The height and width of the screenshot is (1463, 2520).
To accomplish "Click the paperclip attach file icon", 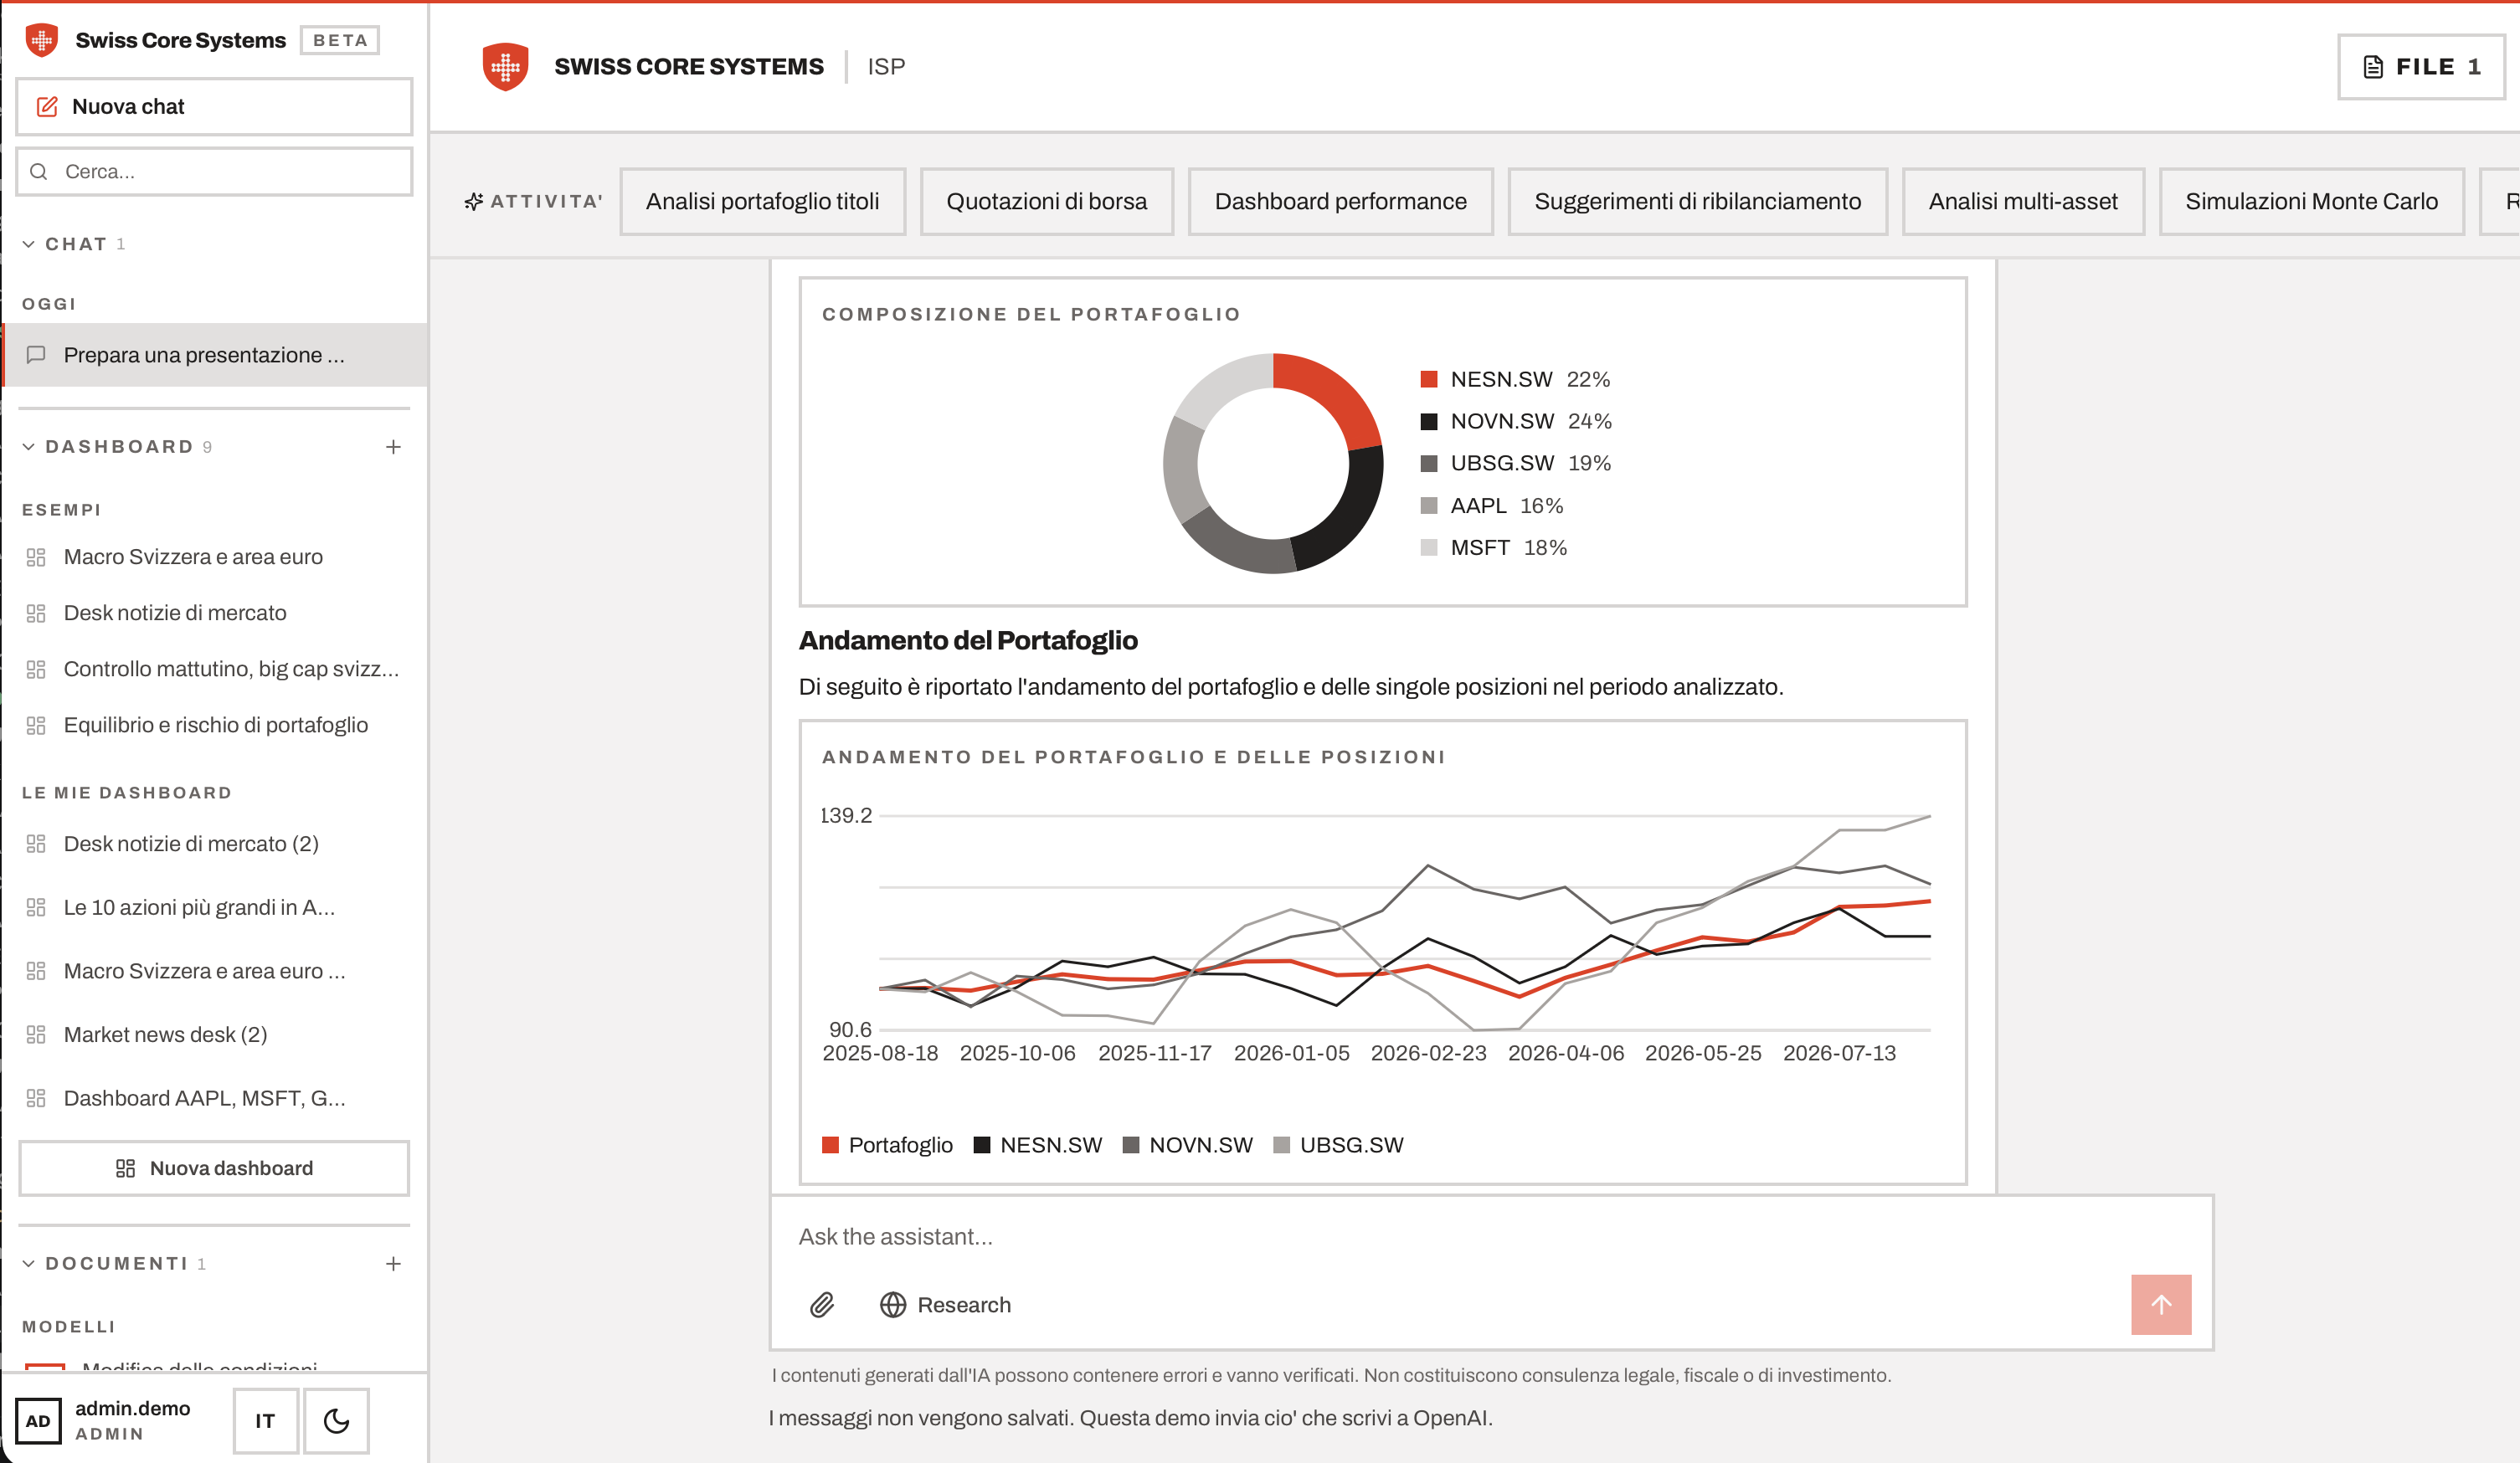I will pyautogui.click(x=822, y=1305).
